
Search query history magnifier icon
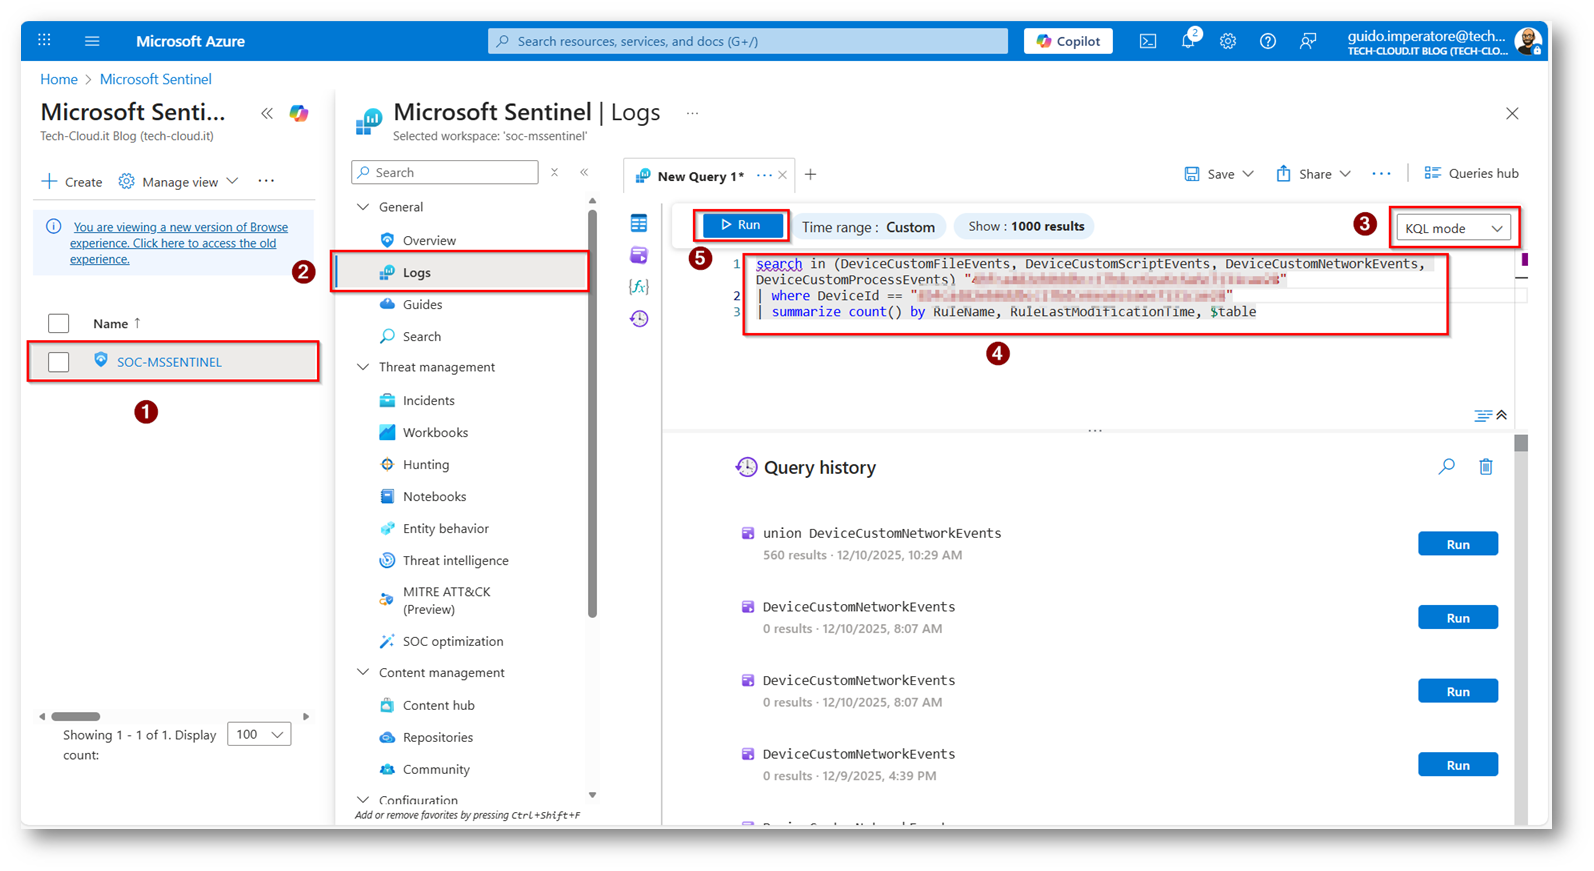[x=1446, y=467]
